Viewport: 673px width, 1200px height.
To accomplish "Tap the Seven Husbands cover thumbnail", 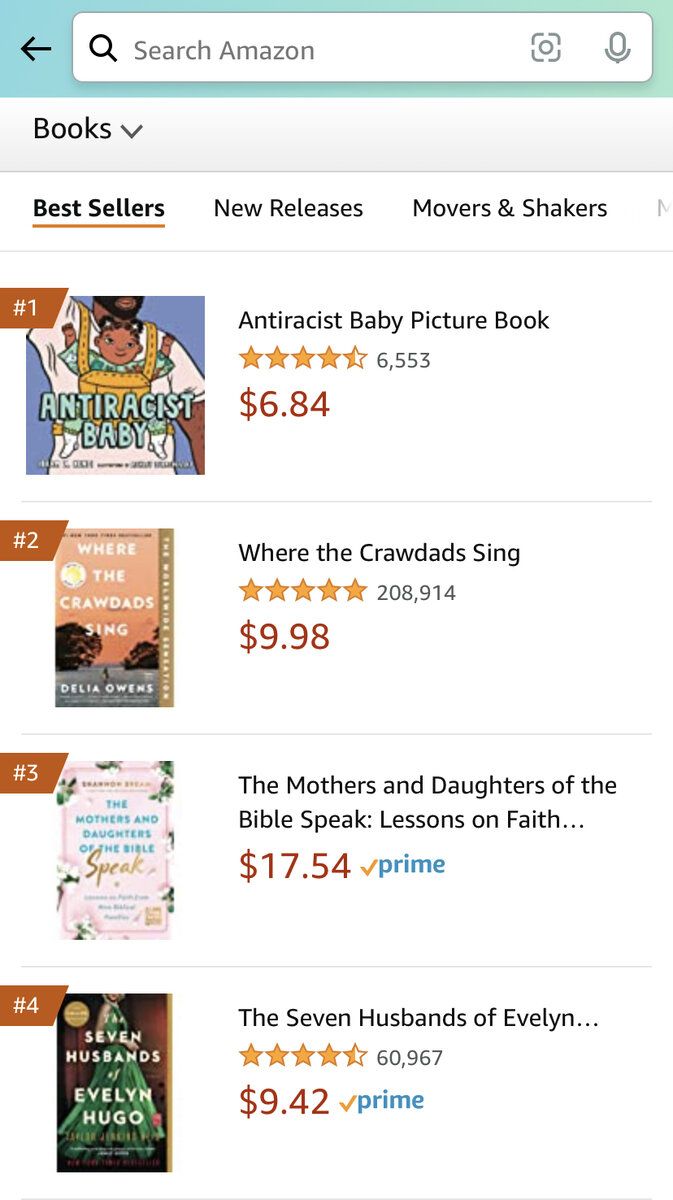I will [114, 1082].
